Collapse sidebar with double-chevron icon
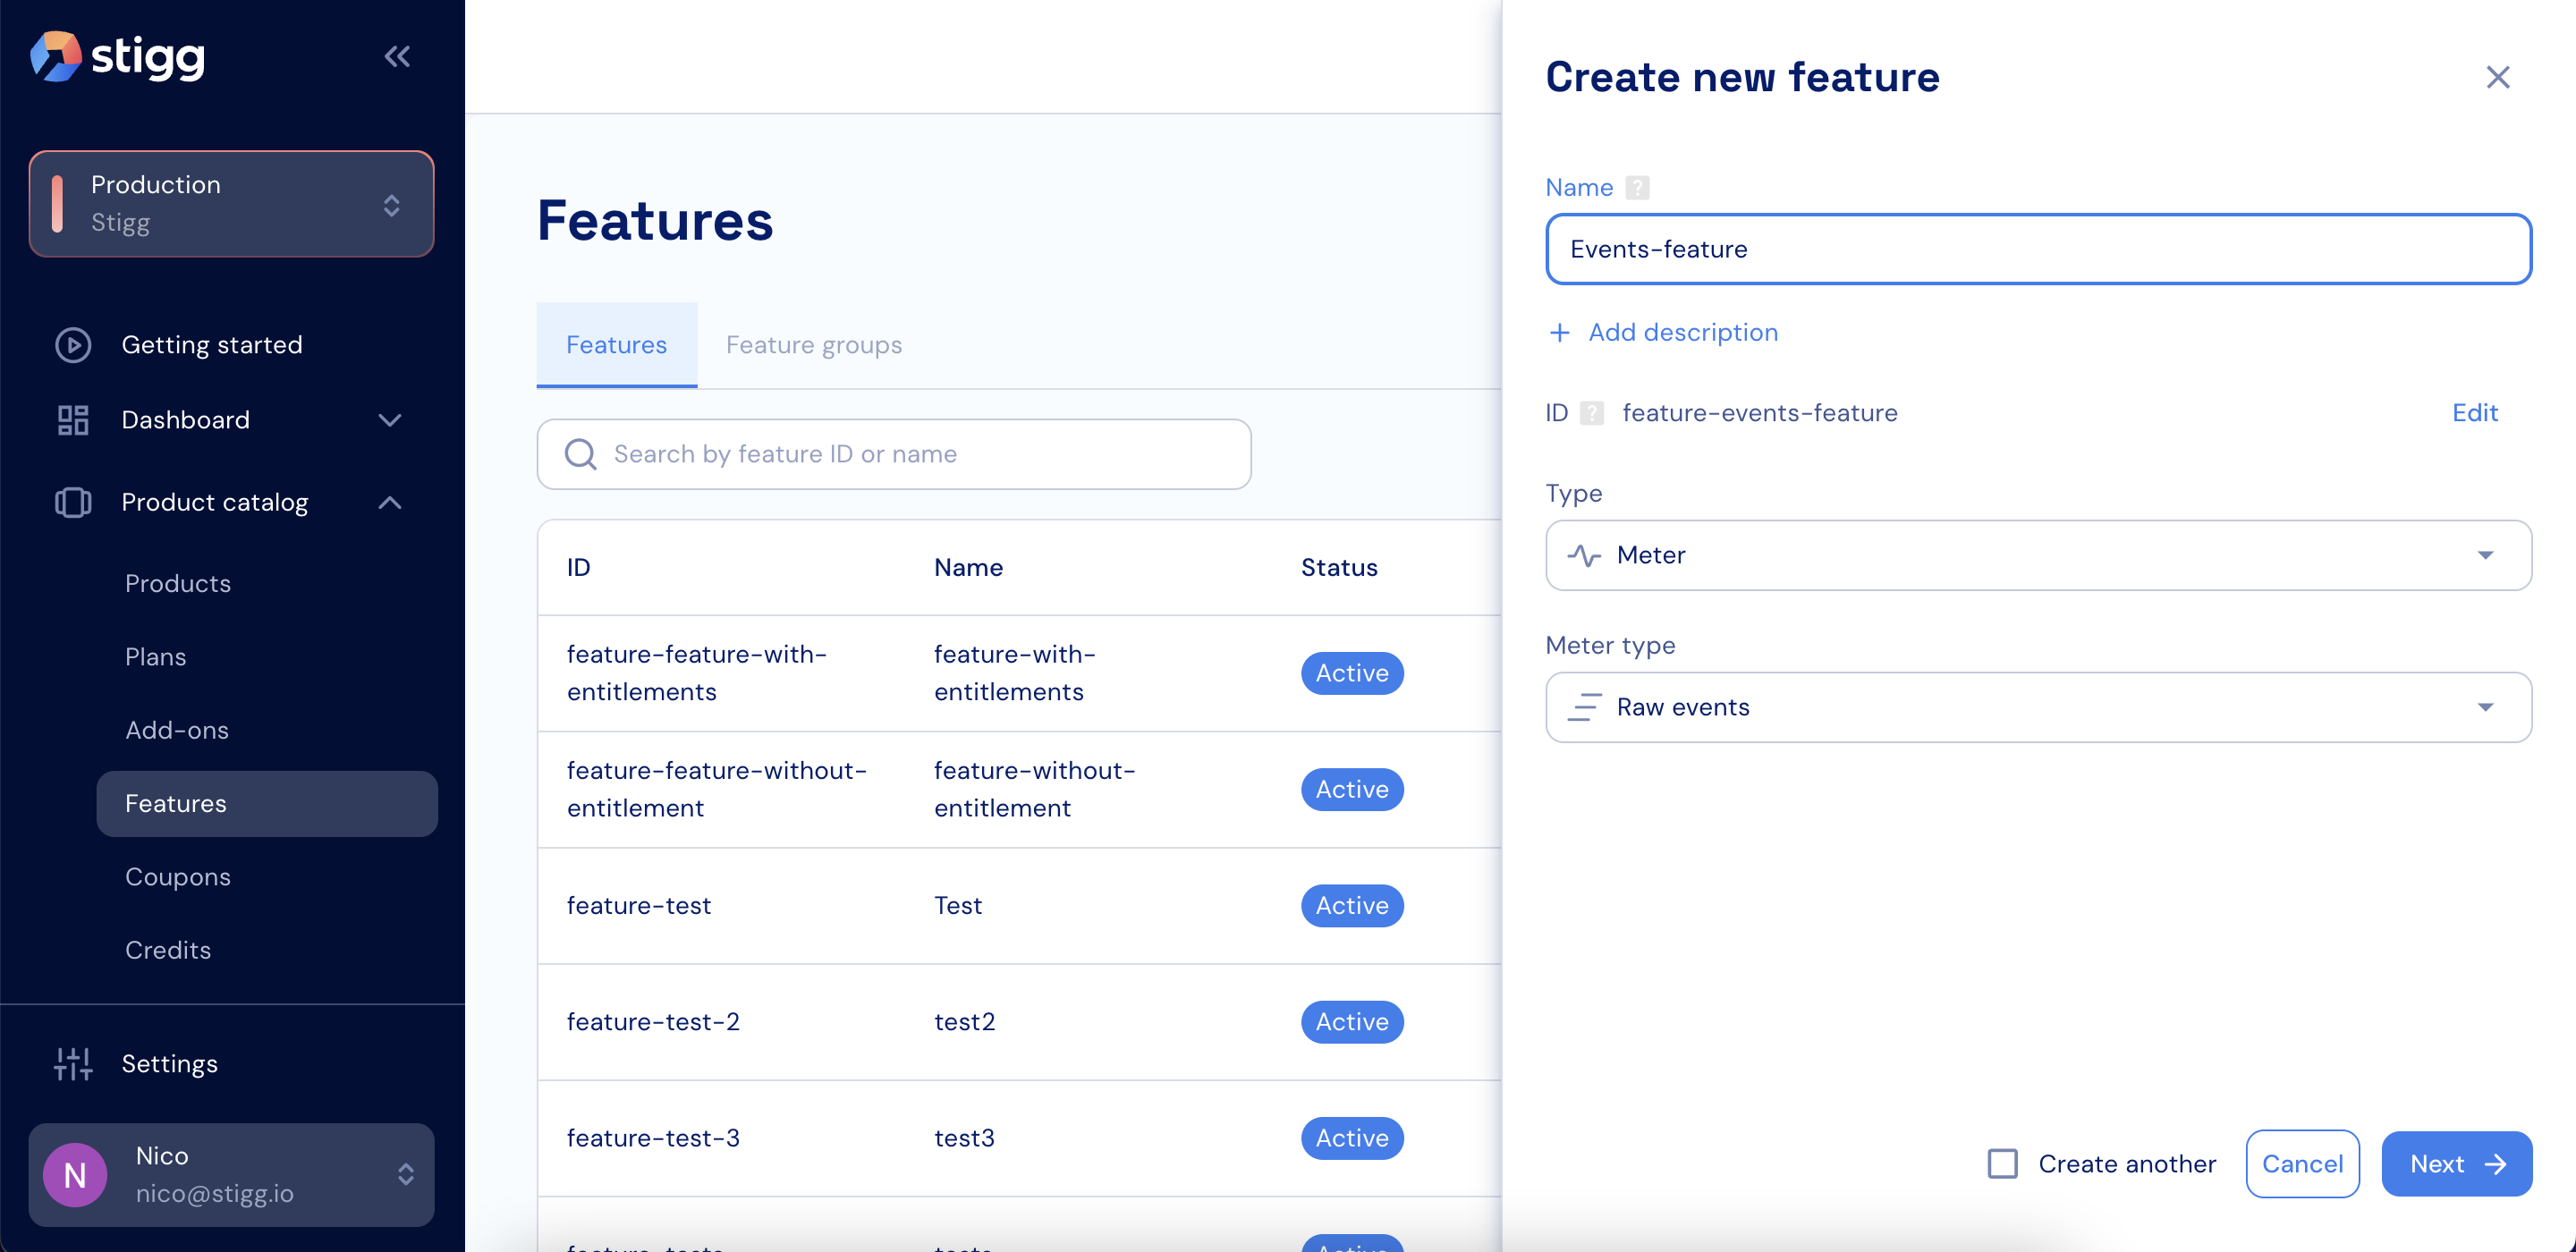2576x1252 pixels. coord(397,57)
